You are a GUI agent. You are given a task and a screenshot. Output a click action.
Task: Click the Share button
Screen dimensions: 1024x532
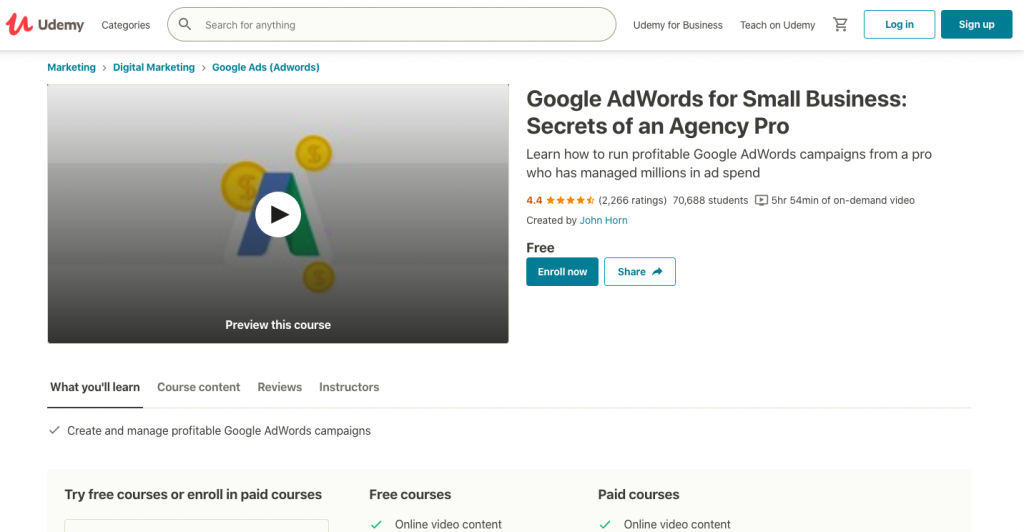tap(639, 272)
